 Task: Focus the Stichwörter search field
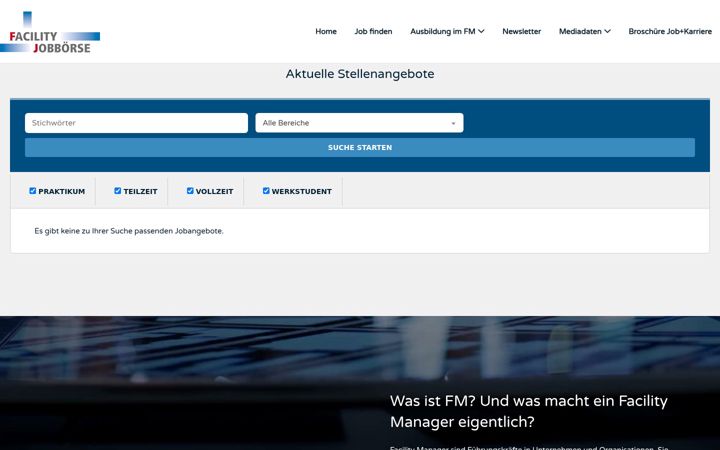click(136, 123)
